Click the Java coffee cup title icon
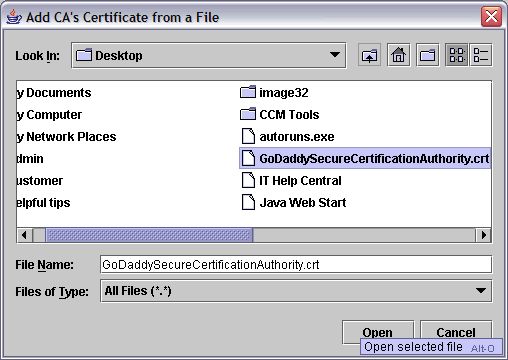Image resolution: width=508 pixels, height=360 pixels. click(14, 17)
